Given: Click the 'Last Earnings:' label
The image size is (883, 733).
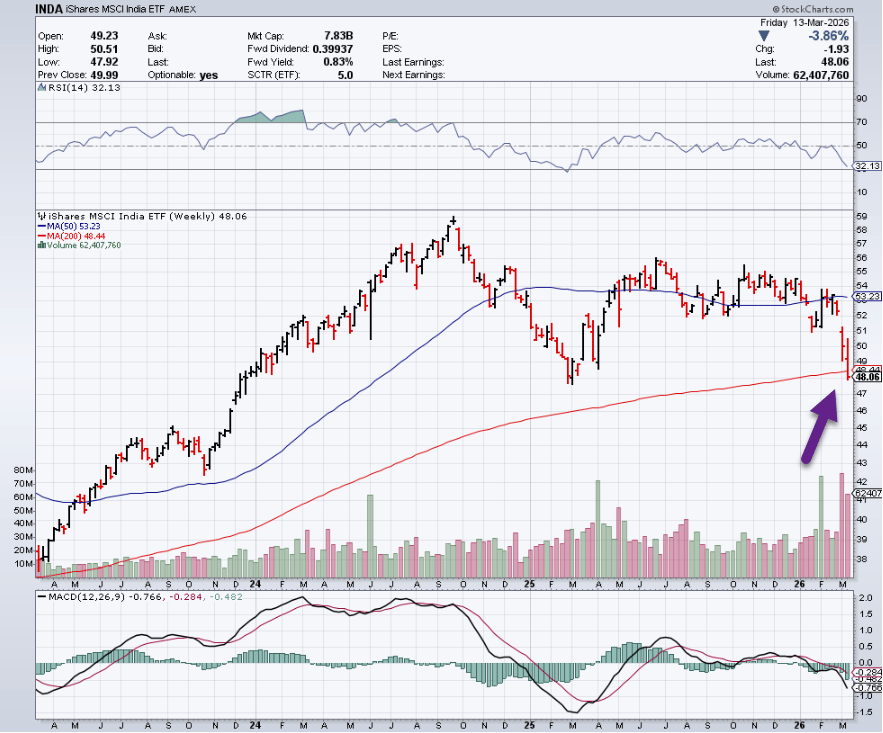Looking at the screenshot, I should click(x=413, y=62).
